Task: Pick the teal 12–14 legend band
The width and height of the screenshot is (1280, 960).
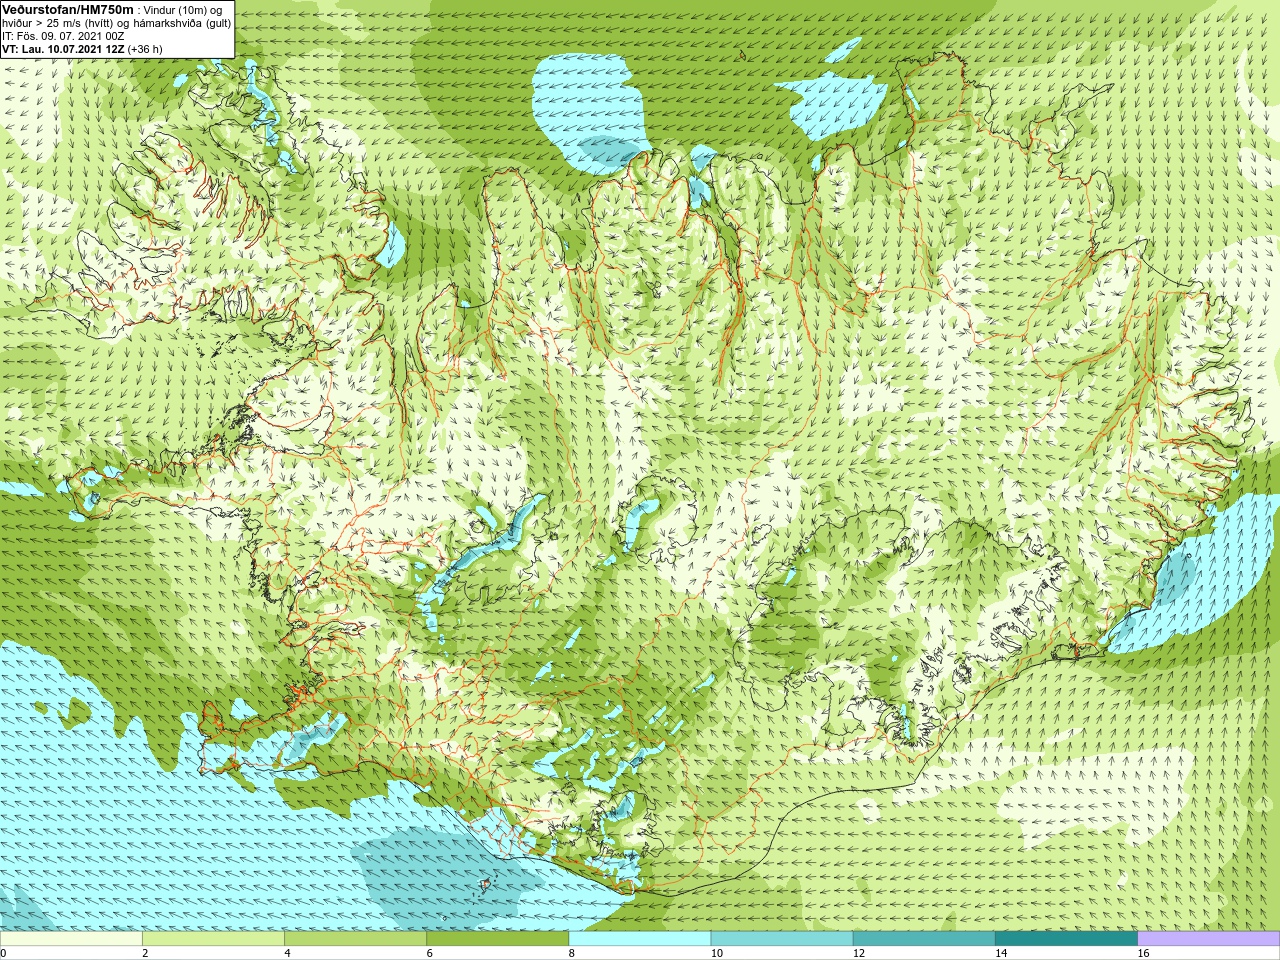Action: pos(924,939)
